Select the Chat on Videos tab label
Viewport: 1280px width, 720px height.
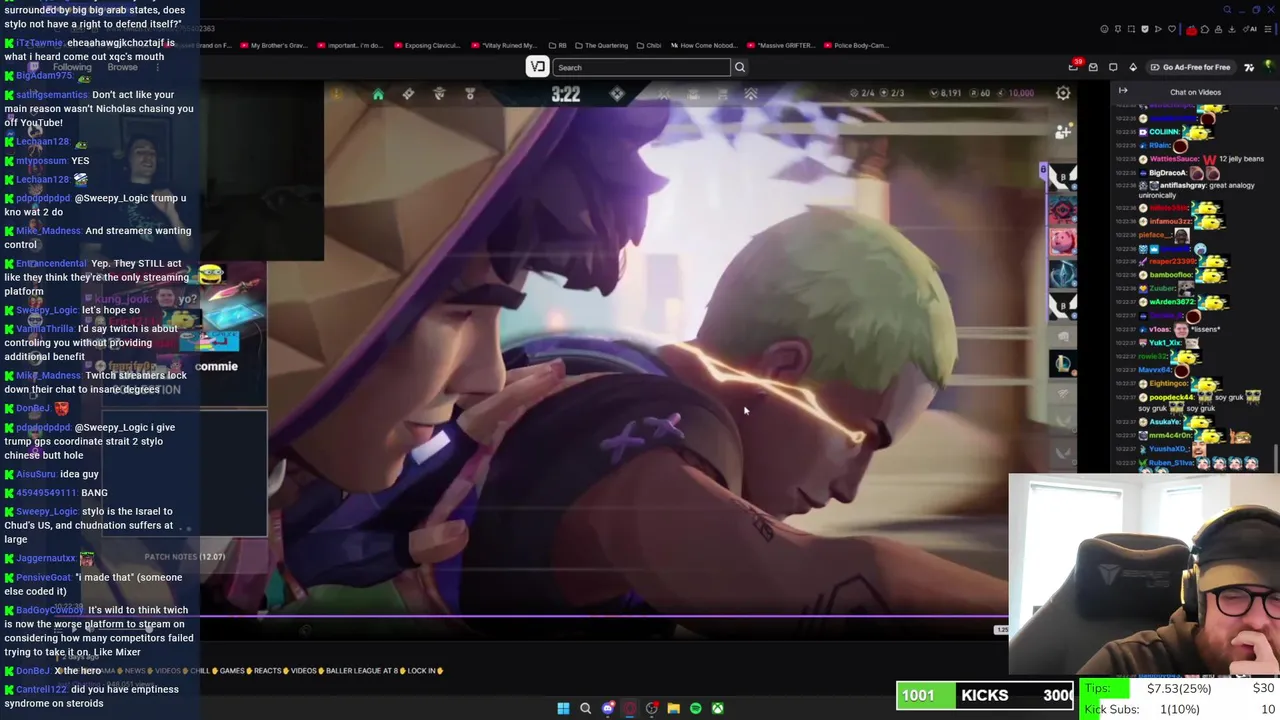click(x=1195, y=92)
